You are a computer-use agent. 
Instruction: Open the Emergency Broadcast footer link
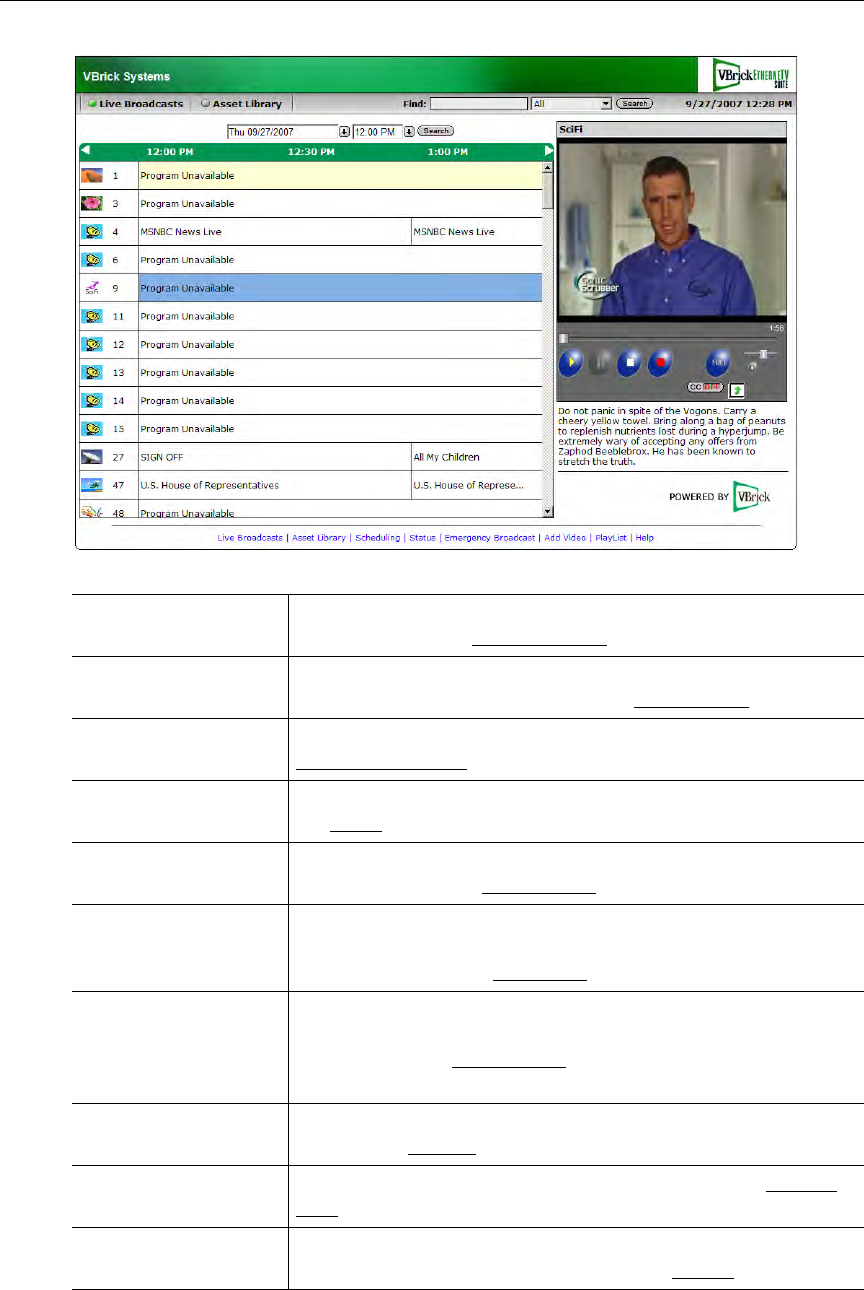(490, 537)
